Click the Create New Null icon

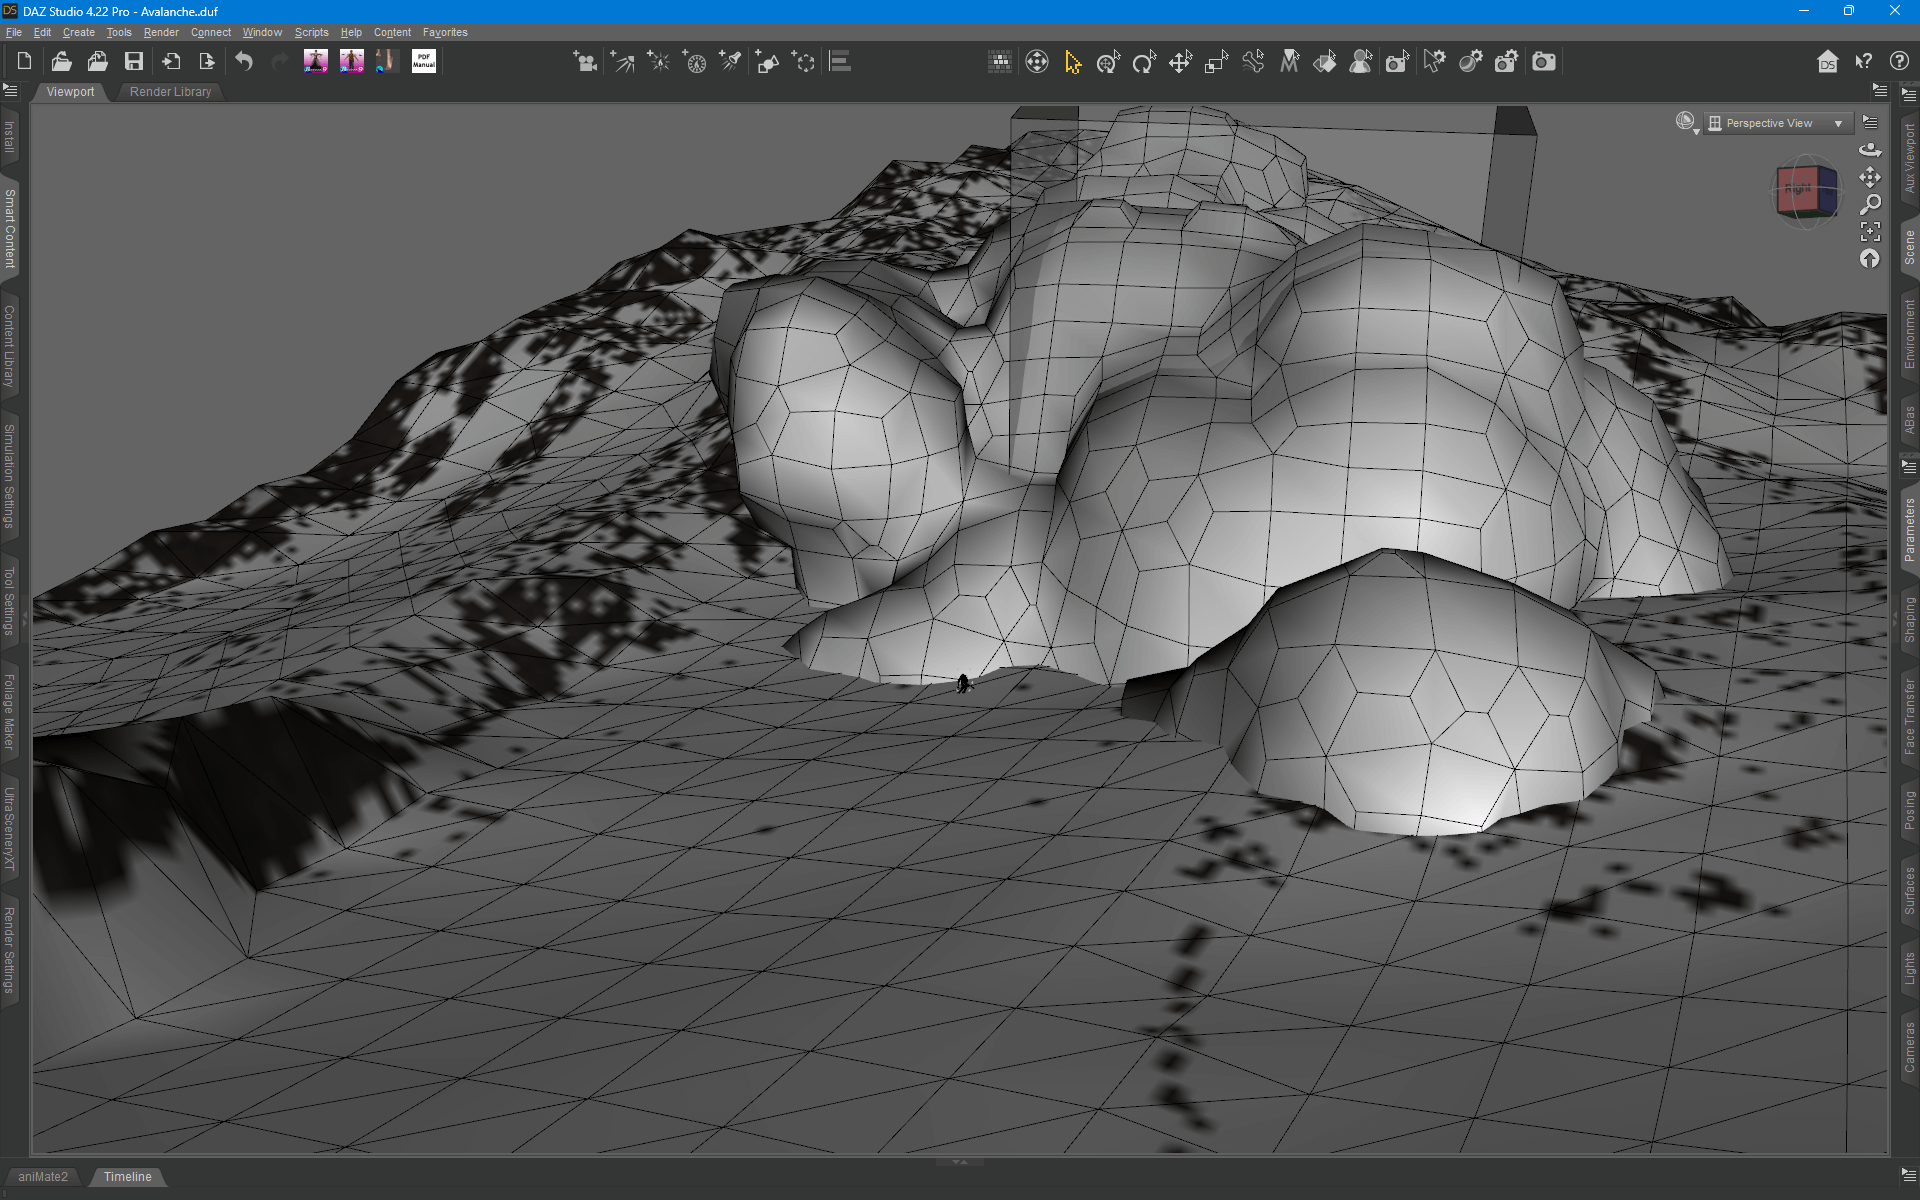pos(803,62)
